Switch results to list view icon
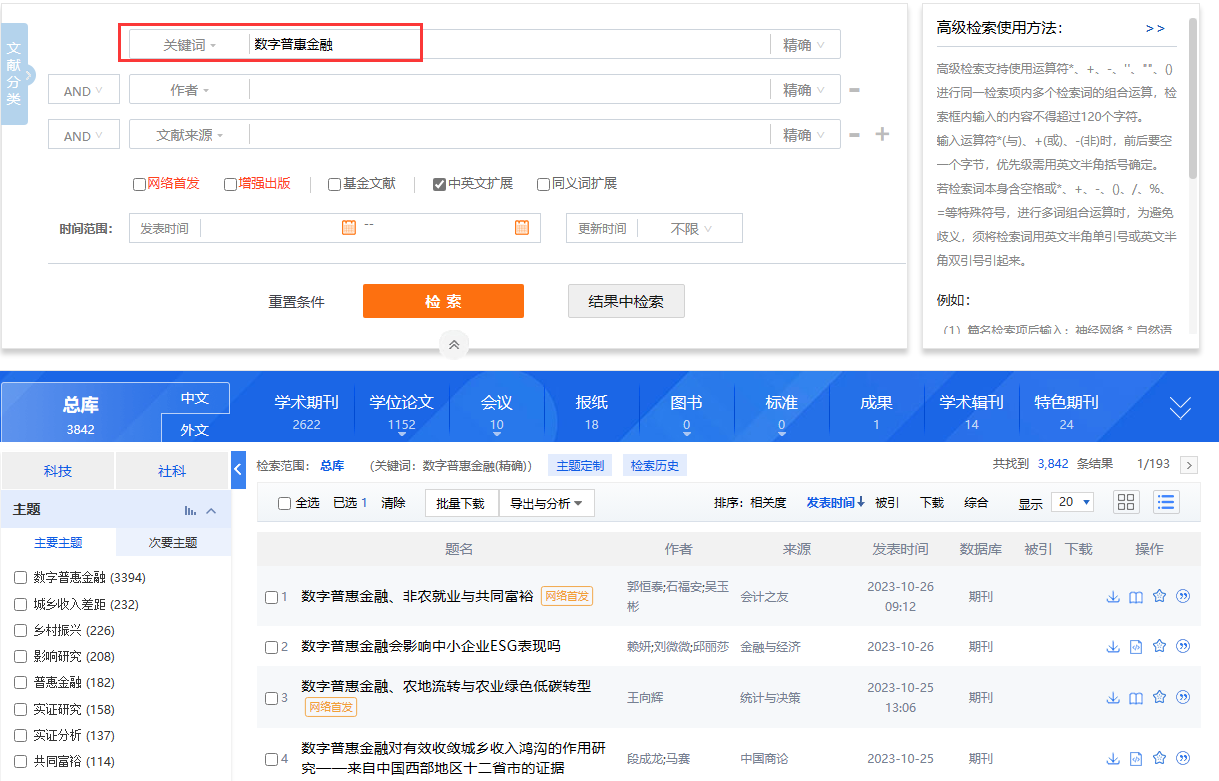 1166,502
